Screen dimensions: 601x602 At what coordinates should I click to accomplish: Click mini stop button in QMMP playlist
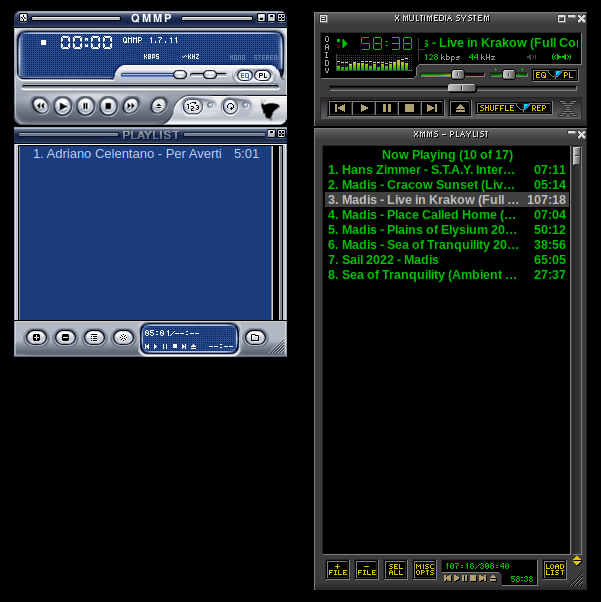(175, 346)
